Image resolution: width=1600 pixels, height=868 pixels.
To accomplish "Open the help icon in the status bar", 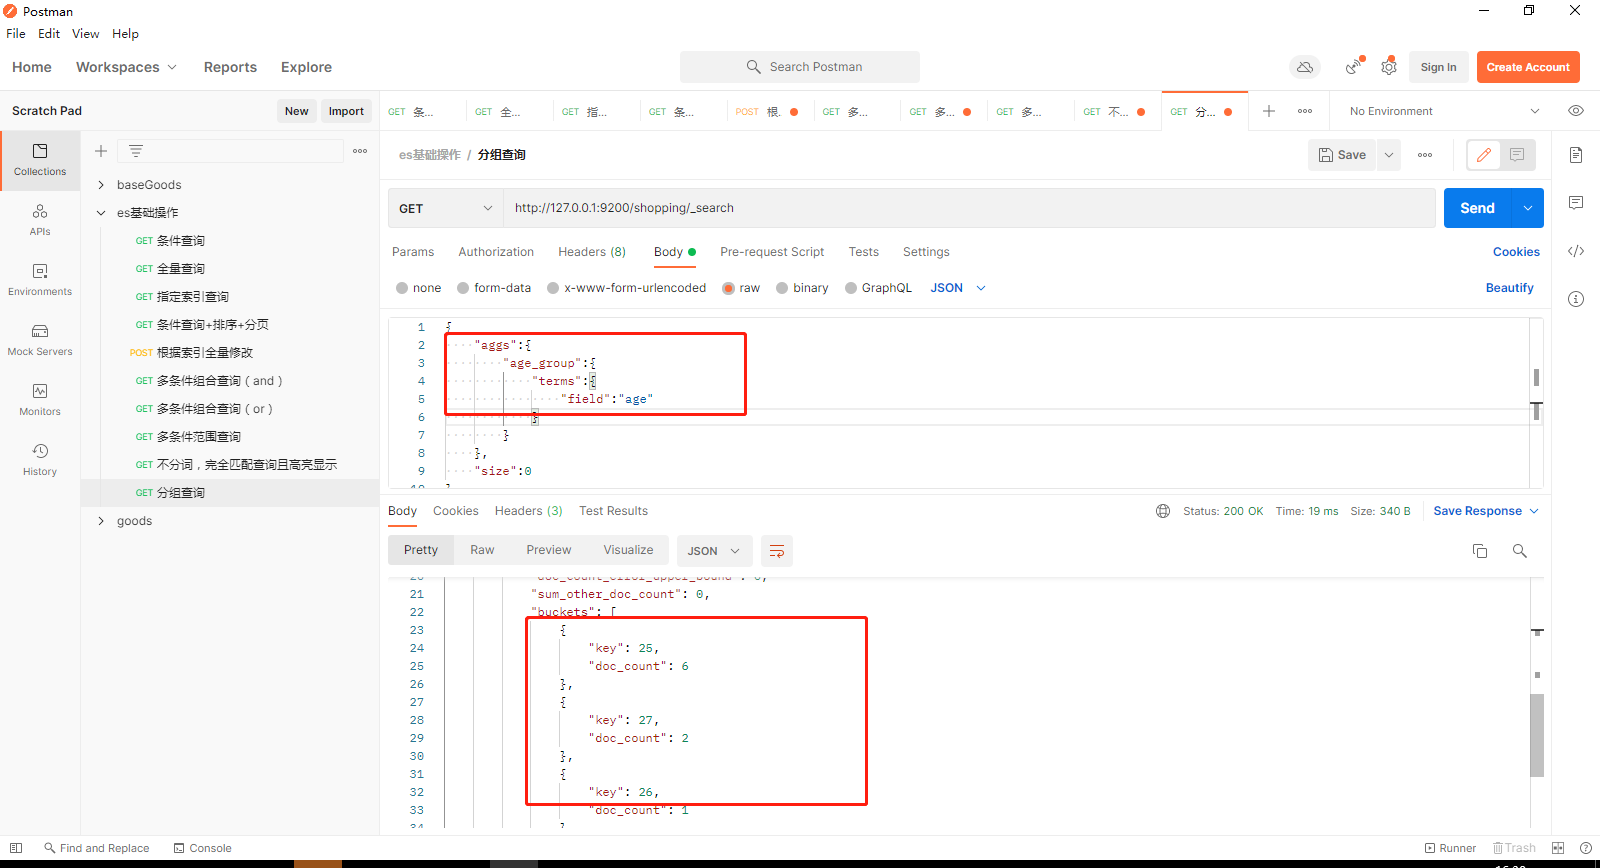I will pos(1586,848).
